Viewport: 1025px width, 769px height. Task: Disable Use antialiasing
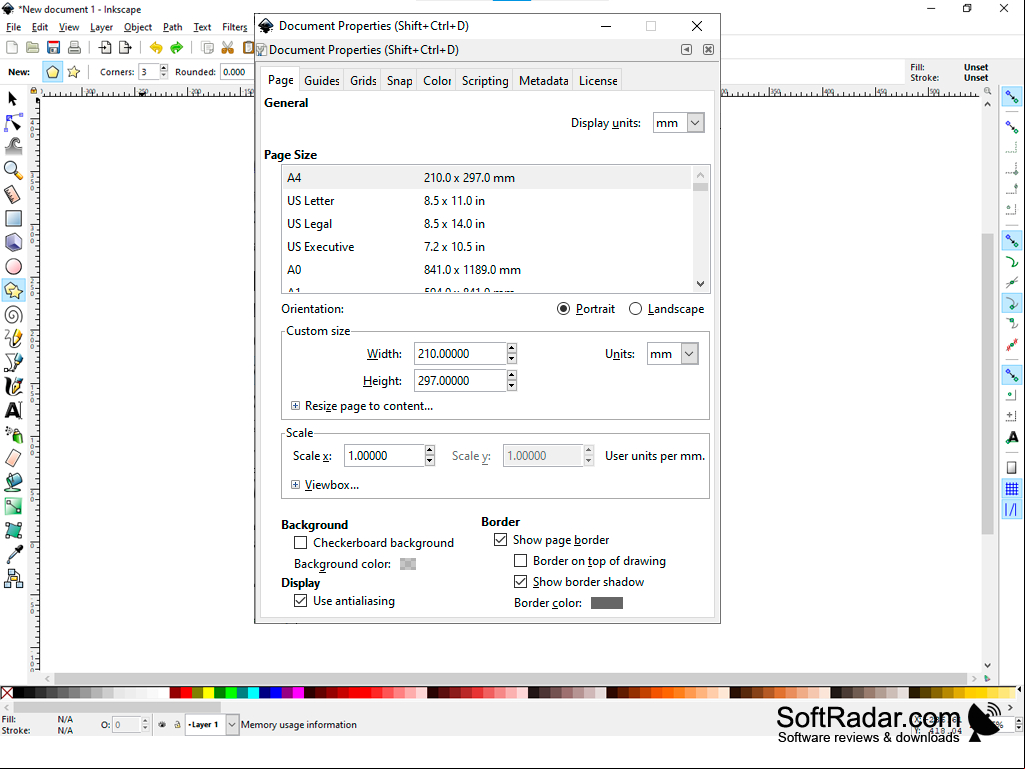[300, 600]
